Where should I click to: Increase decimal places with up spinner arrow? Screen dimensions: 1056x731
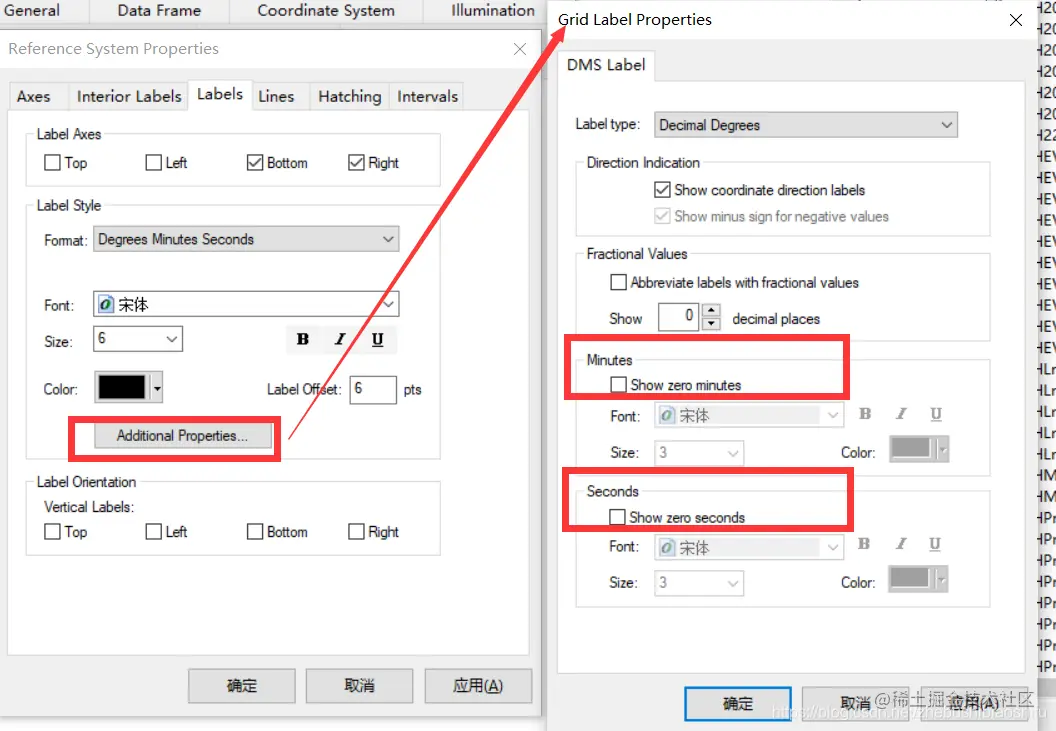pos(711,311)
